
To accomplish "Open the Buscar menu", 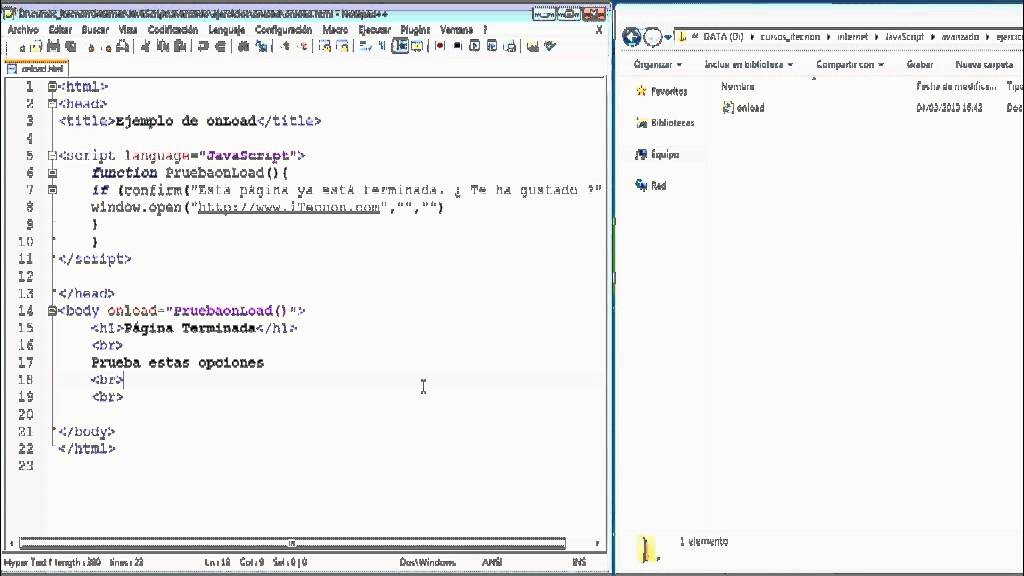I will pyautogui.click(x=95, y=29).
